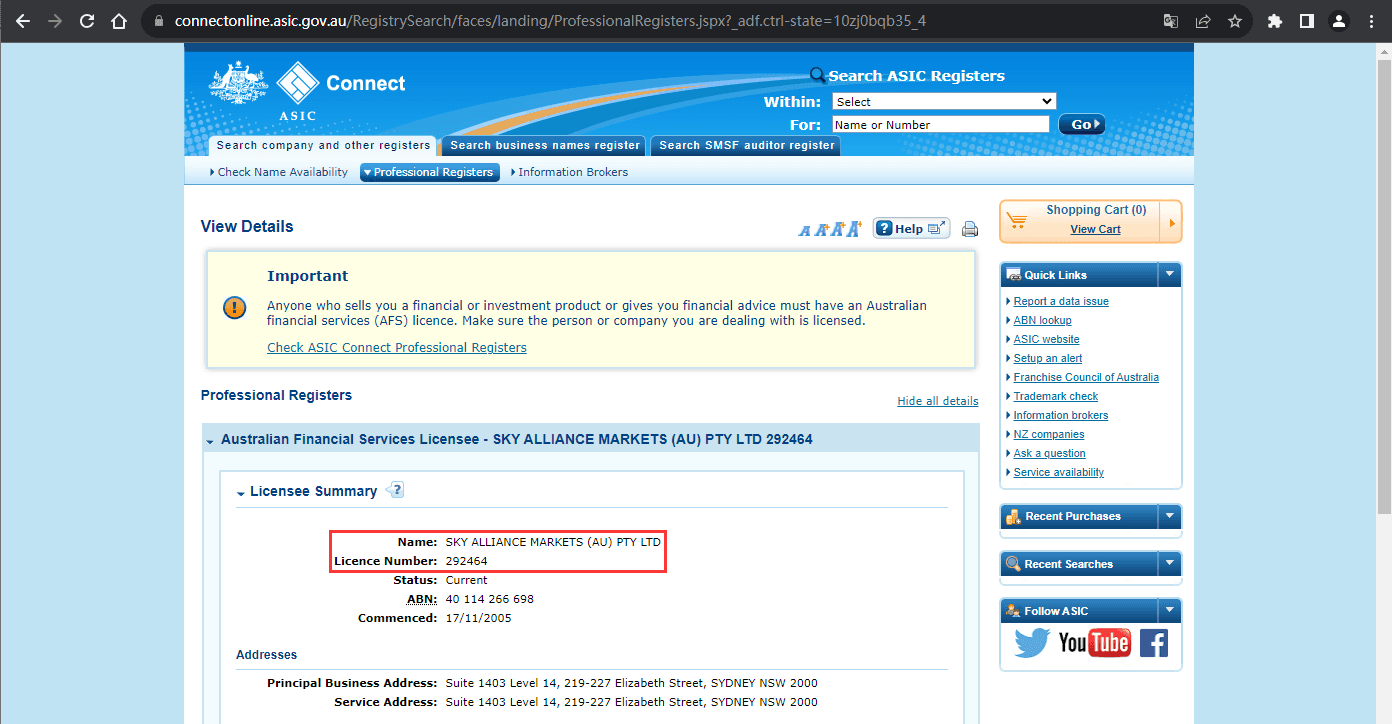Click the Name or Number search field
This screenshot has width=1392, height=724.
pyautogui.click(x=941, y=125)
